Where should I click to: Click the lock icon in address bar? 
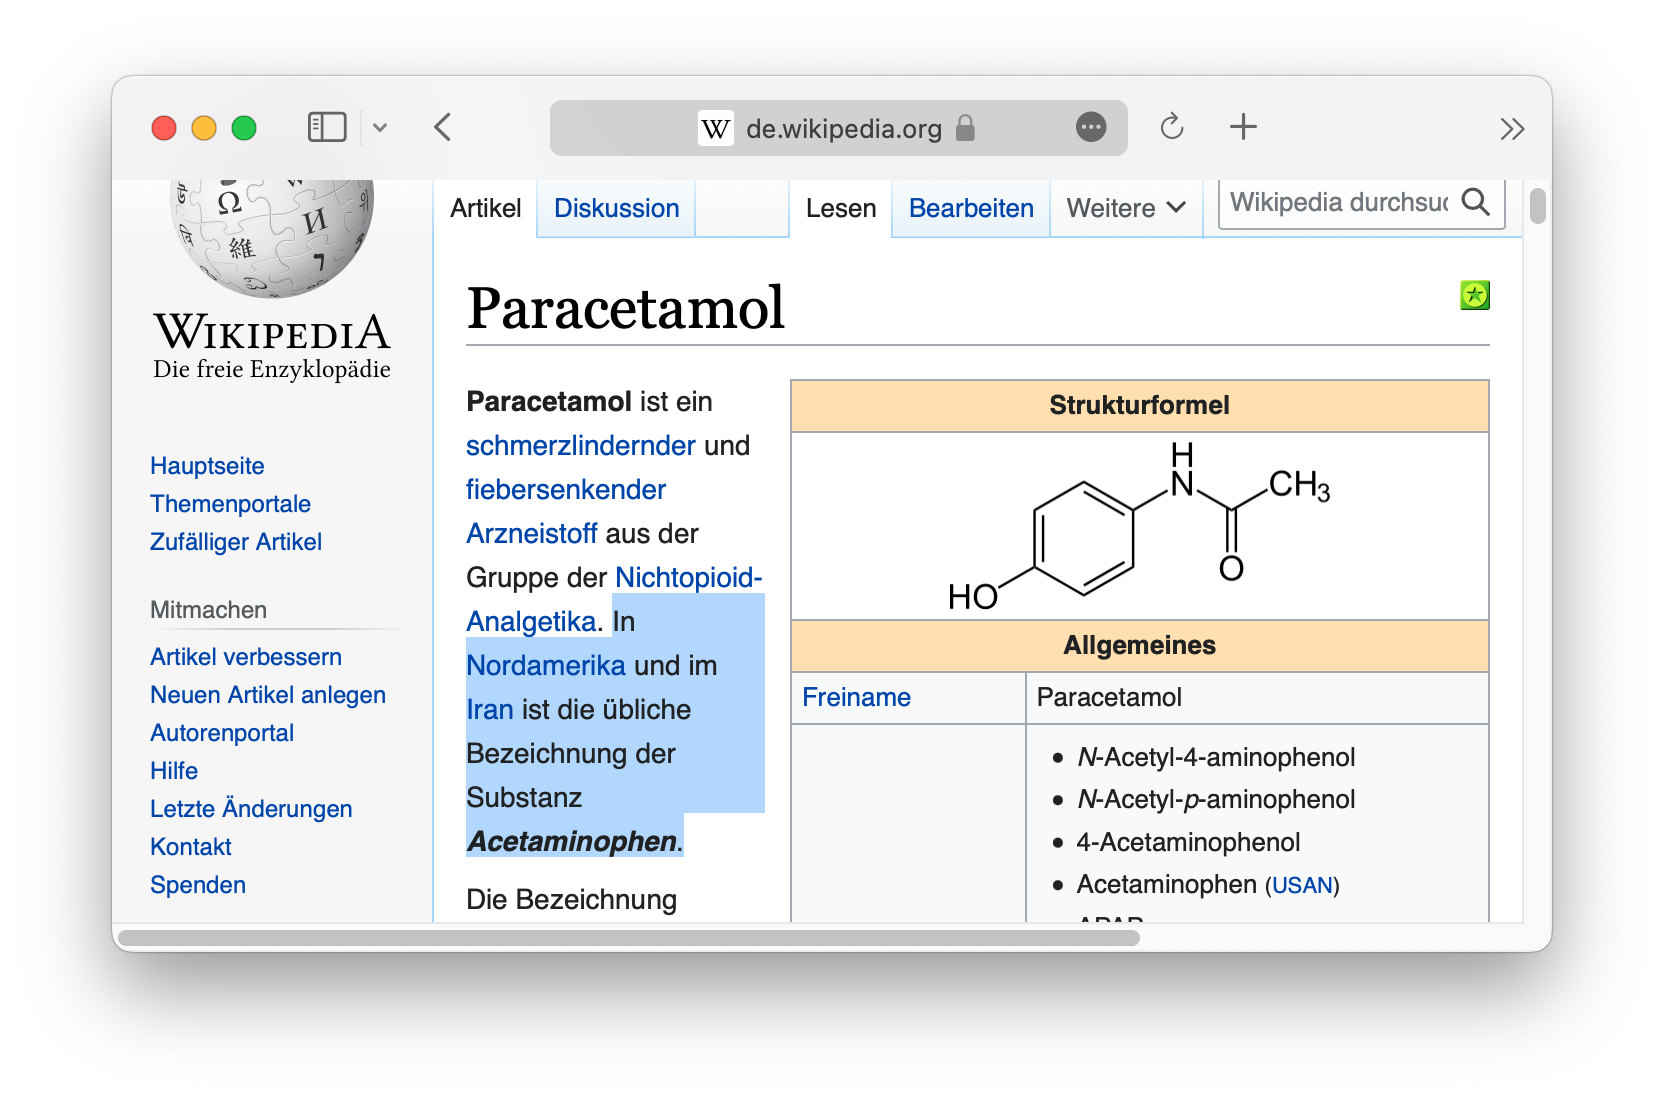[965, 128]
